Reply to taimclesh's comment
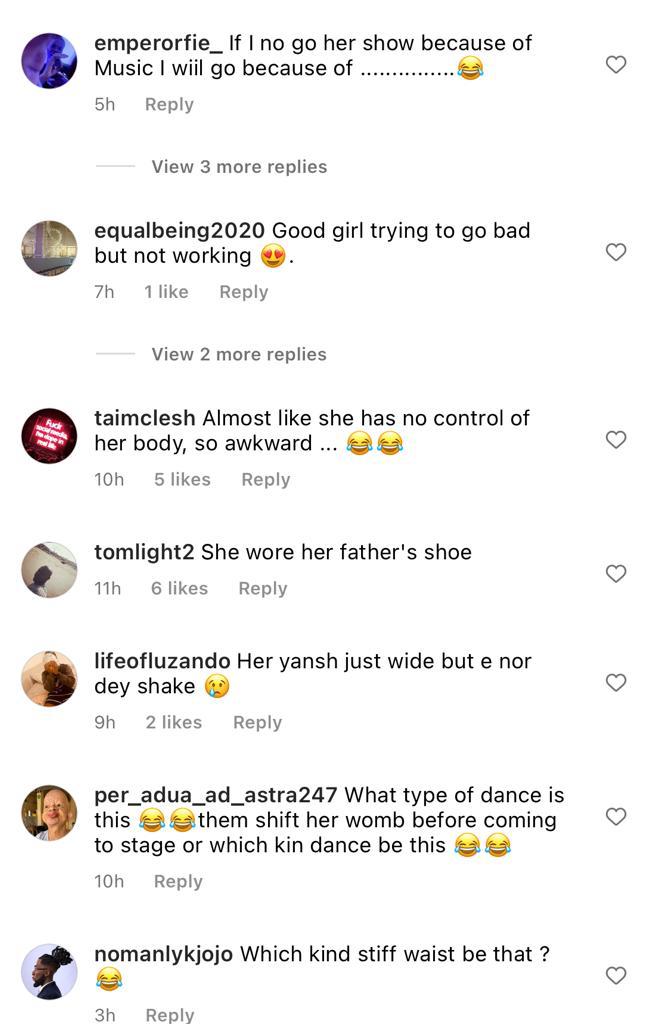Image resolution: width=670 pixels, height=1024 pixels. pyautogui.click(x=265, y=479)
